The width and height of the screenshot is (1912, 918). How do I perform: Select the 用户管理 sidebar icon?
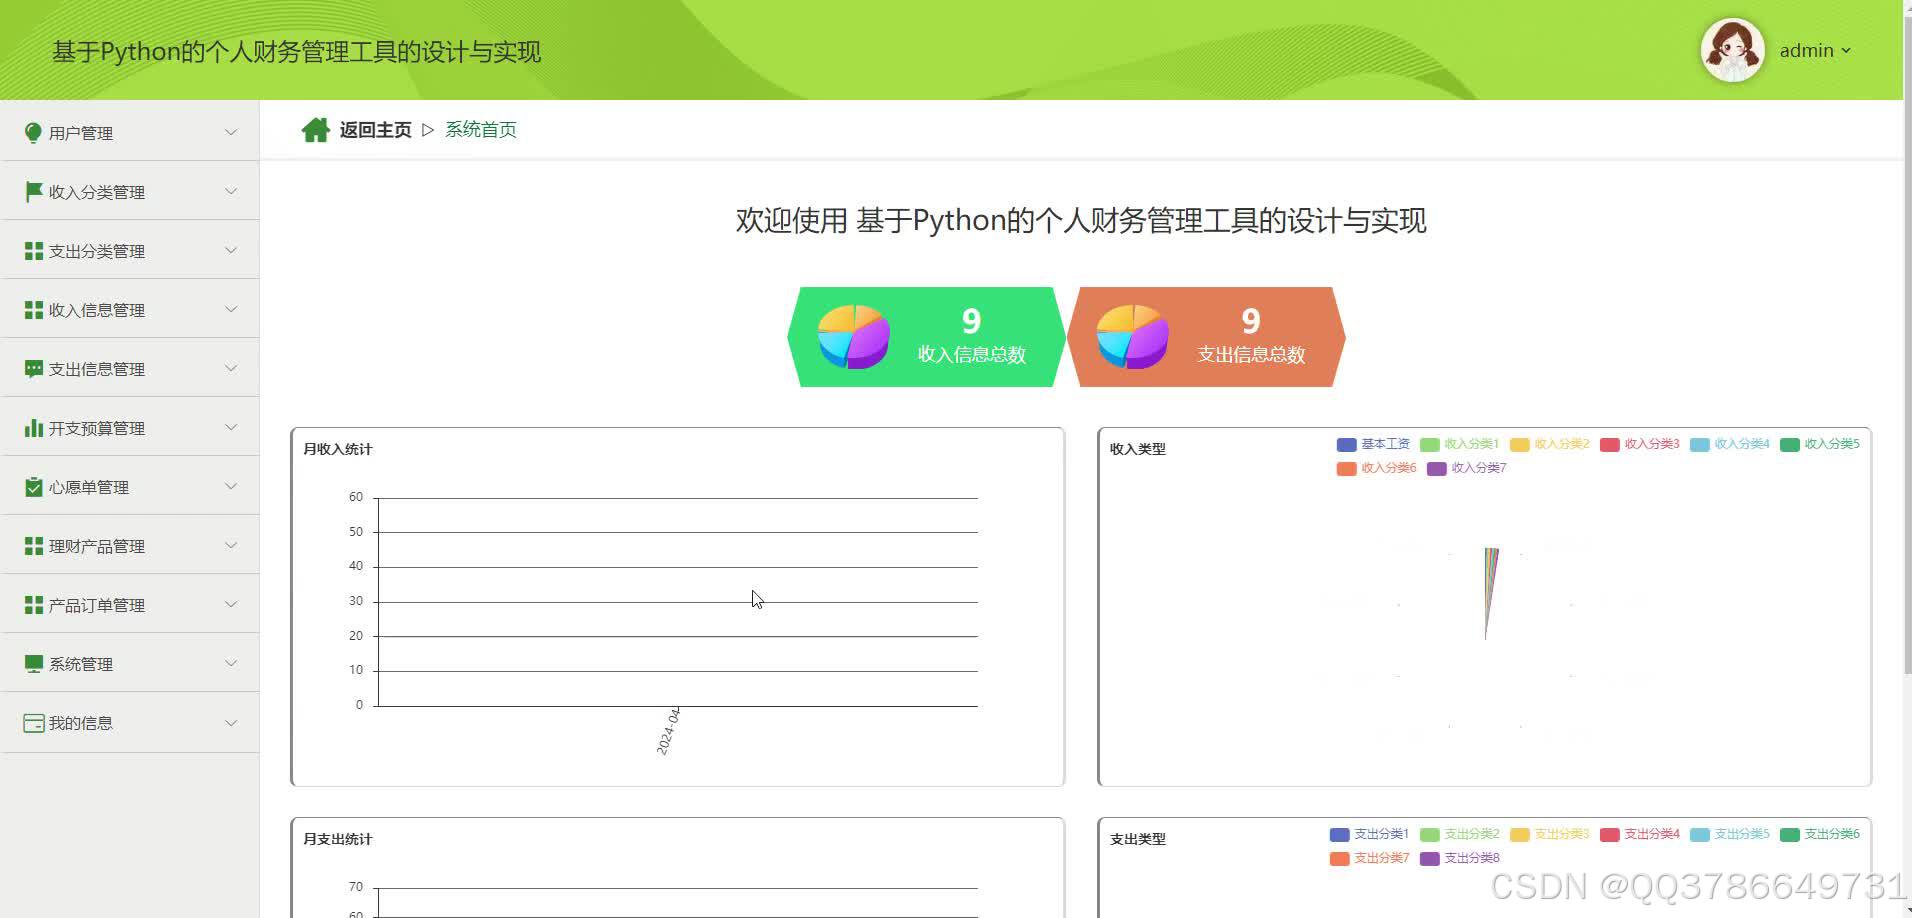[x=32, y=131]
